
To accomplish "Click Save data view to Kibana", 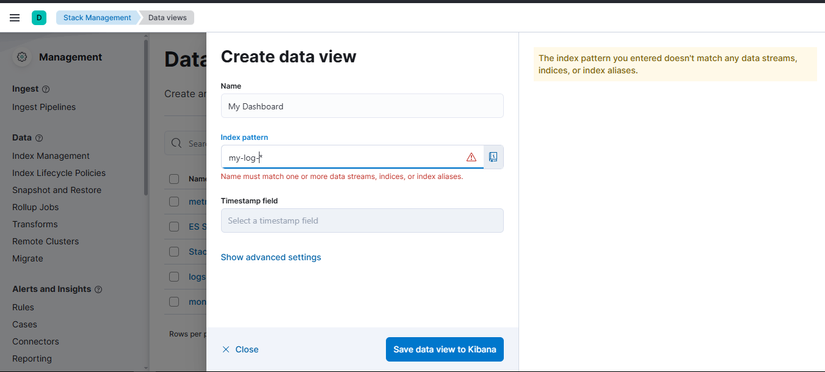I will click(x=445, y=349).
